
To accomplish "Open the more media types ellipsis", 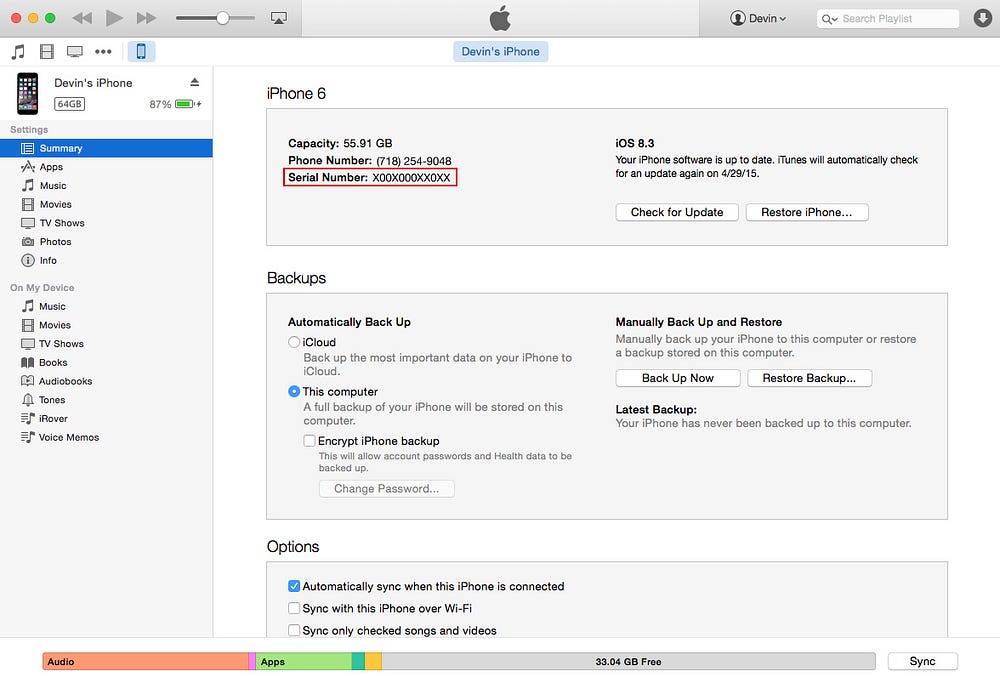I will coord(103,52).
